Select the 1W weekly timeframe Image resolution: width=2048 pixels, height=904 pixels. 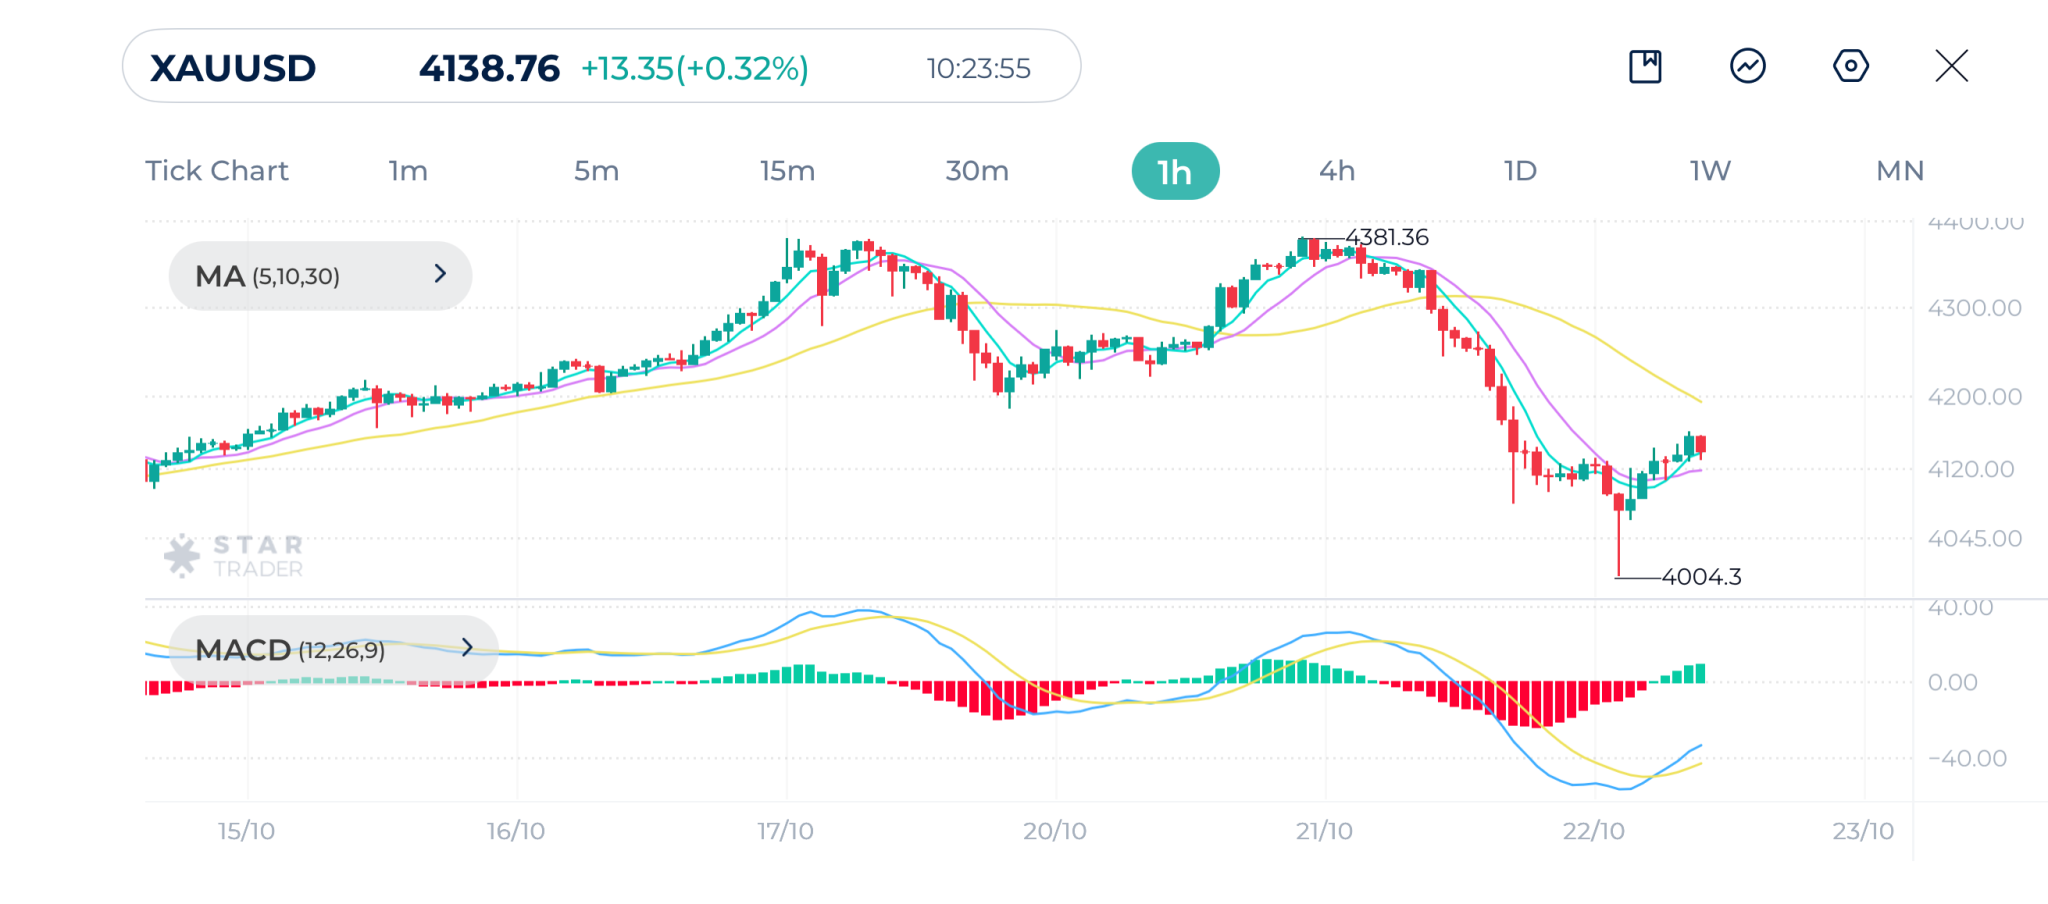tap(1710, 171)
